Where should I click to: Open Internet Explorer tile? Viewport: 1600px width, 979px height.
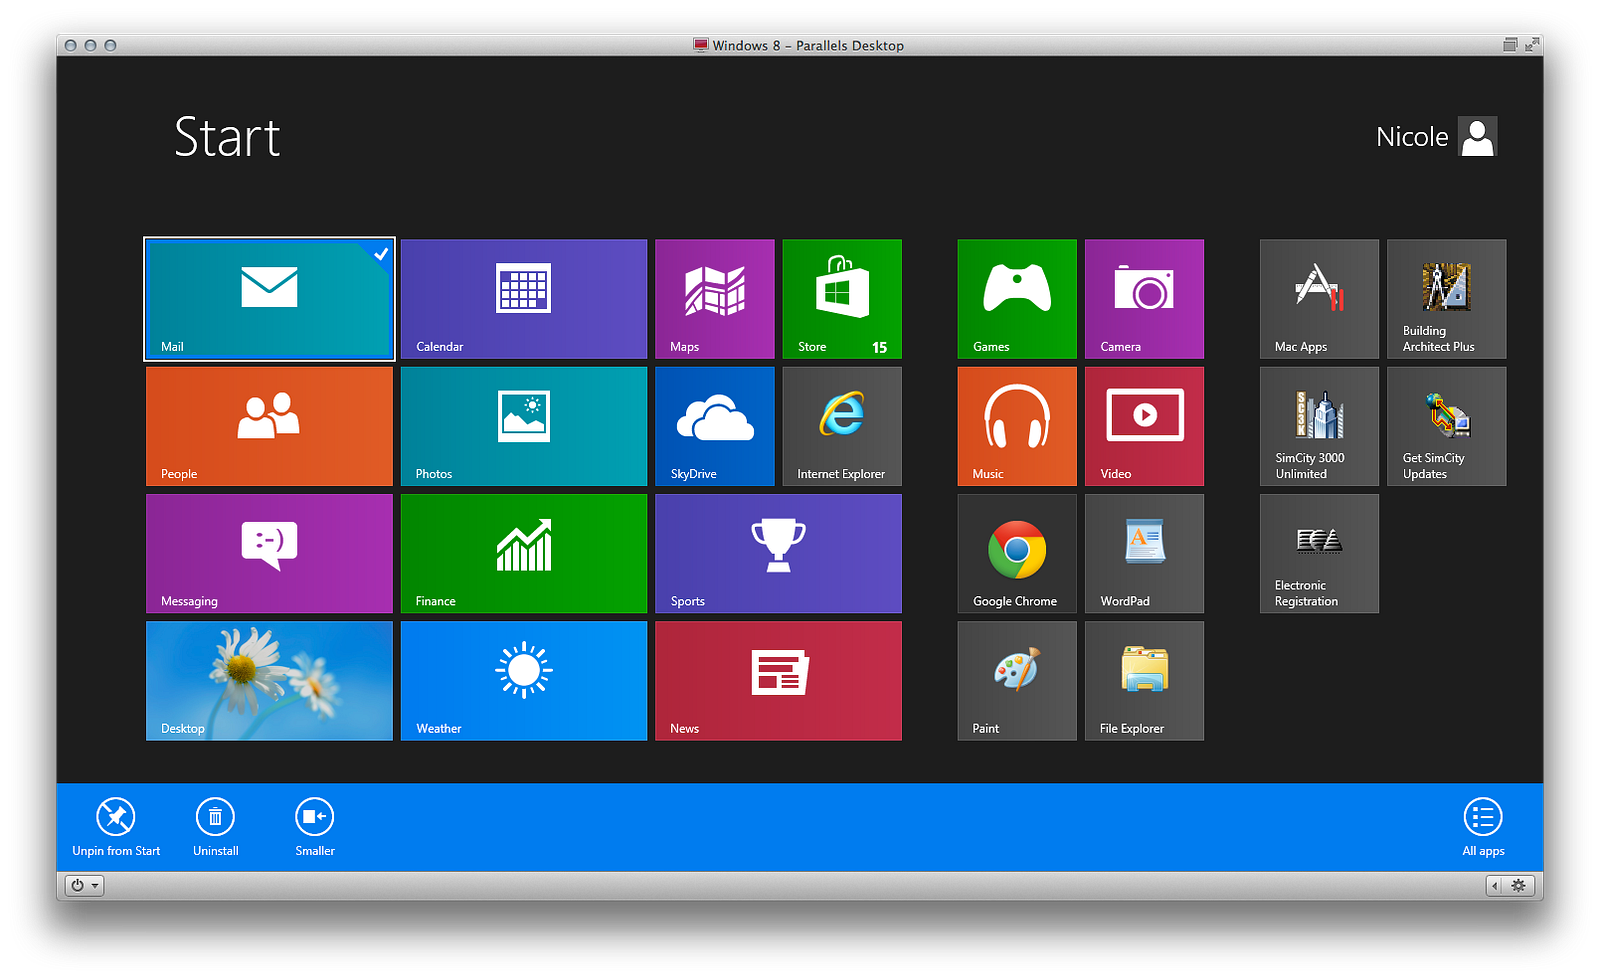842,426
